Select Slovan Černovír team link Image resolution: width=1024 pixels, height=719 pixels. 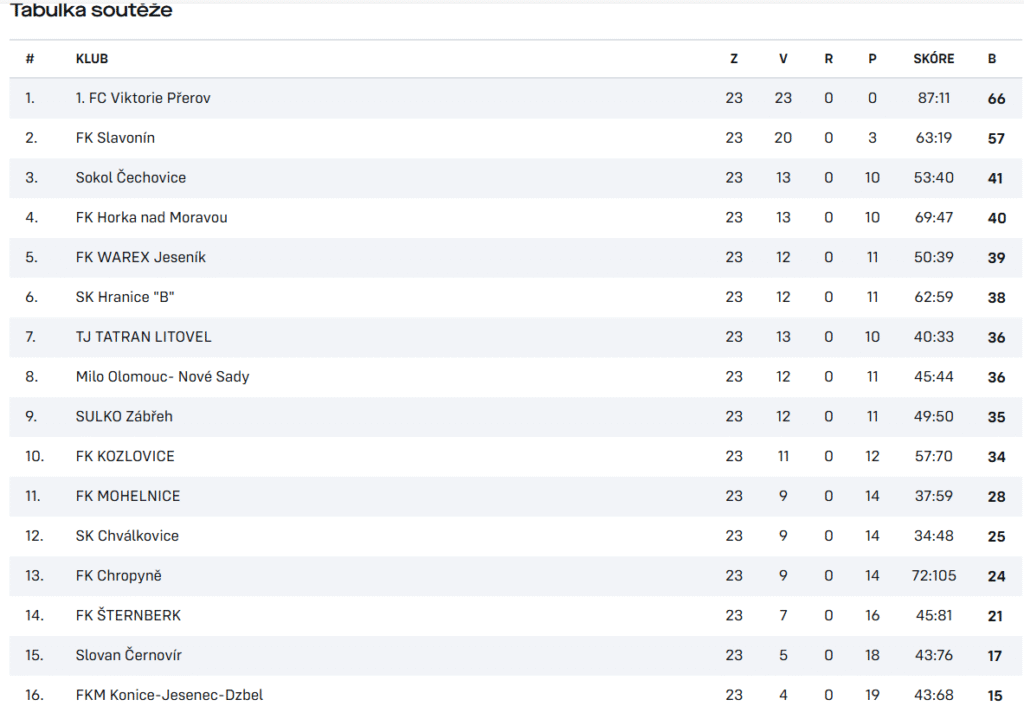[x=129, y=655]
